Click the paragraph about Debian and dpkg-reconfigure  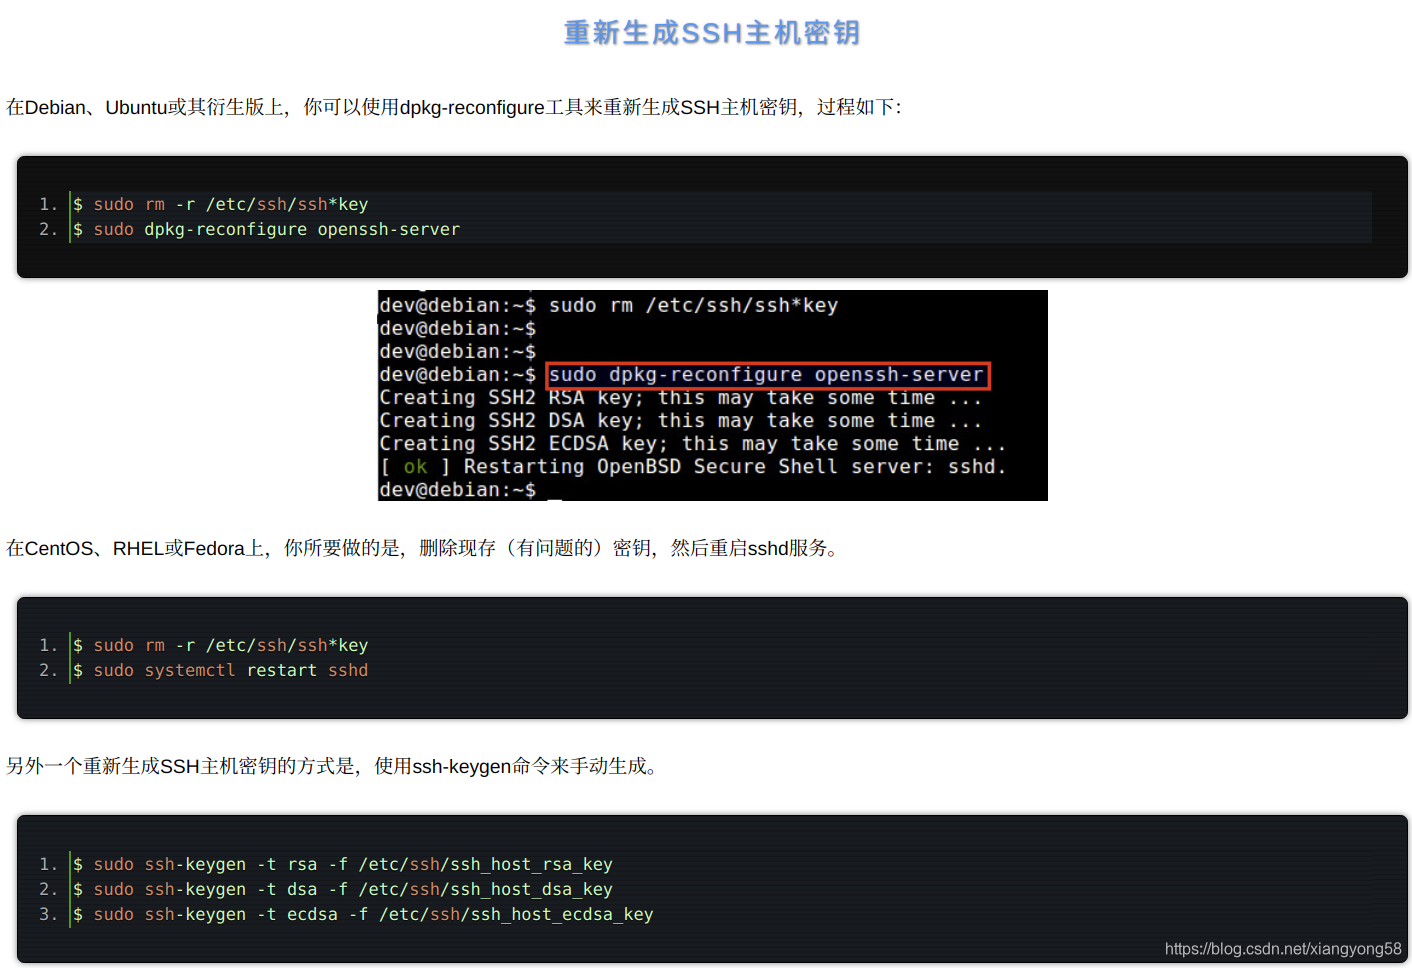click(454, 107)
